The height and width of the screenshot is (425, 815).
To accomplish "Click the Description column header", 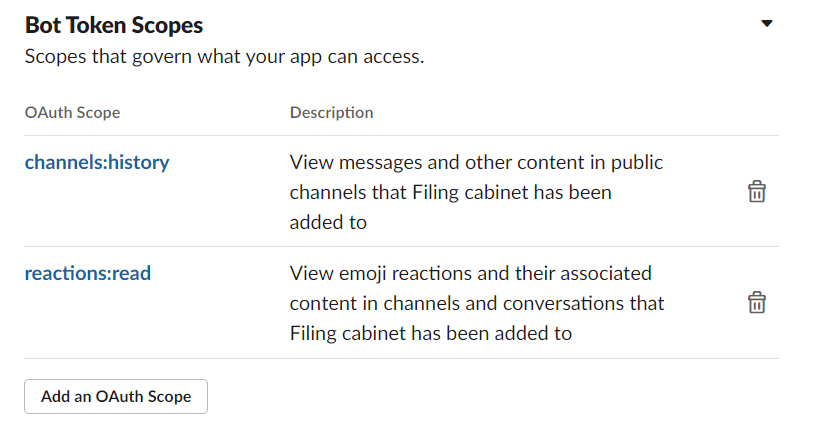I will pos(331,112).
